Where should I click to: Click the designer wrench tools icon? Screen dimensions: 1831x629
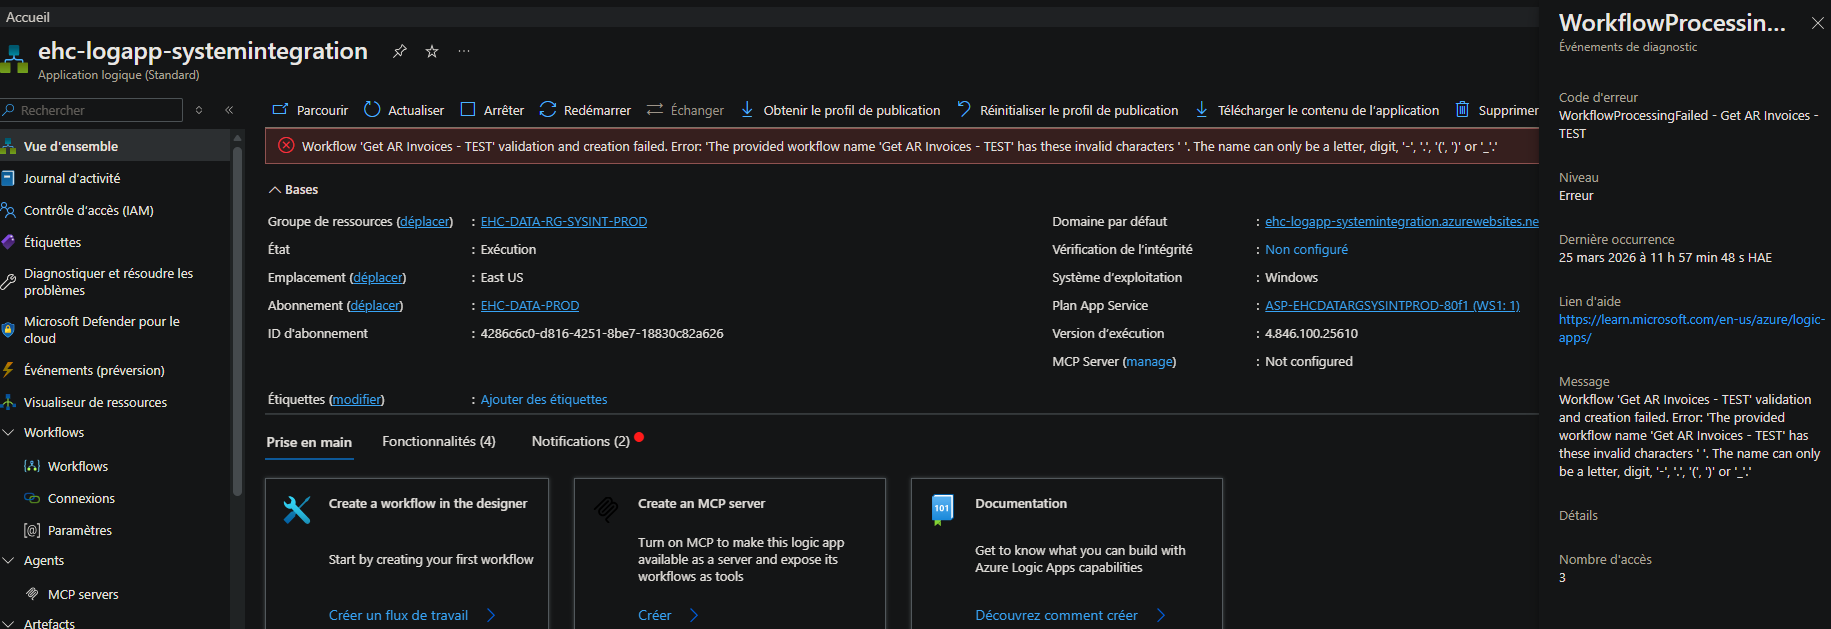297,510
